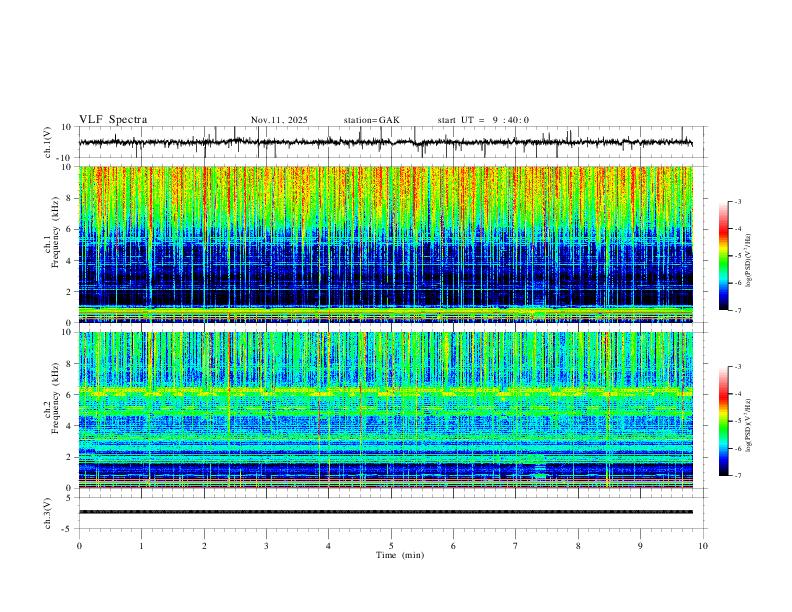Click the 'ch.1(V)' waveform axis label
This screenshot has height=612, width=792.
click(x=48, y=142)
